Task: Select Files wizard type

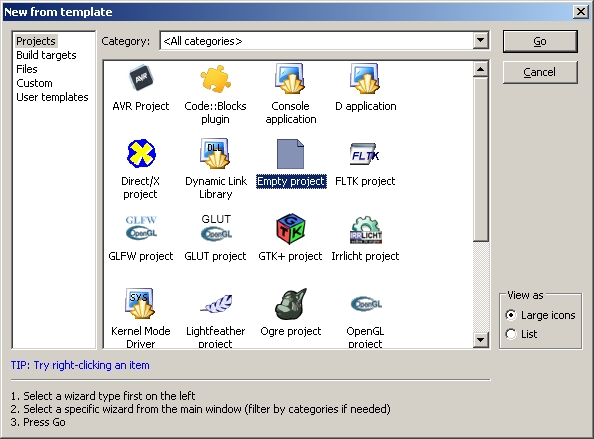Action: [x=27, y=69]
